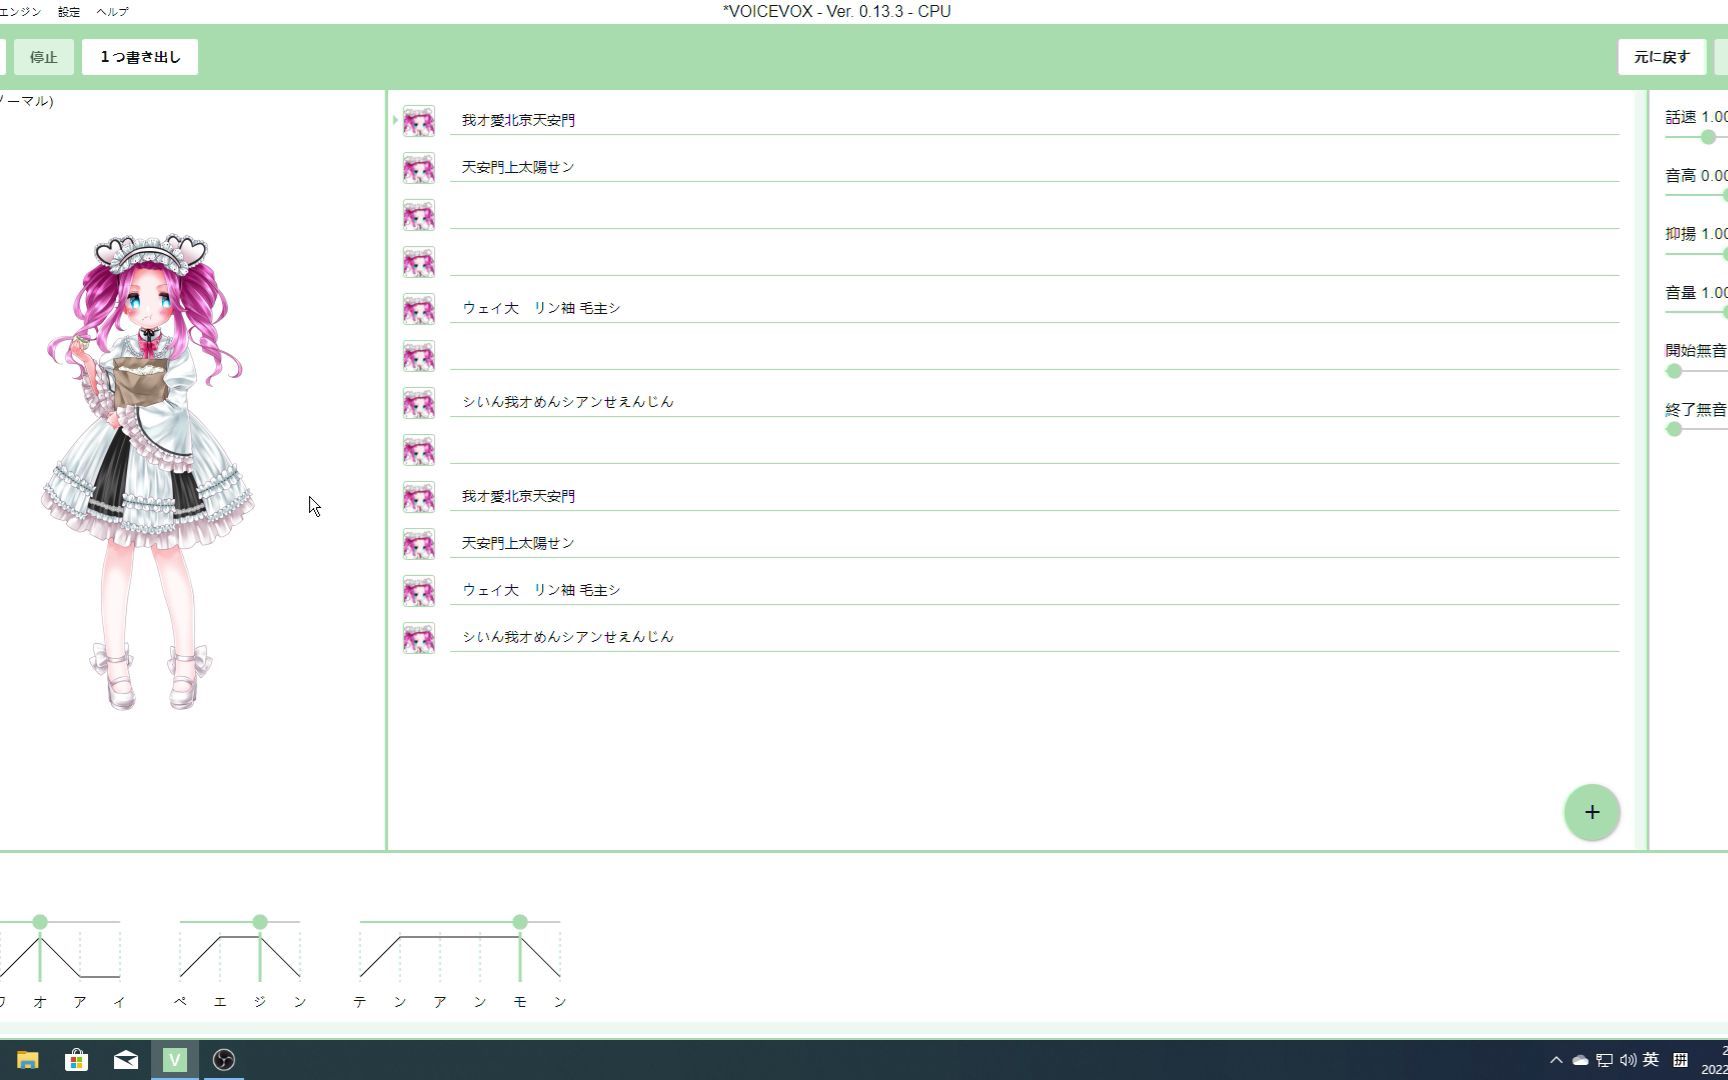Image resolution: width=1728 pixels, height=1080 pixels.
Task: Click text field of bottom-most シいん我オめんシアンせえんじん line
Action: (x=1034, y=637)
